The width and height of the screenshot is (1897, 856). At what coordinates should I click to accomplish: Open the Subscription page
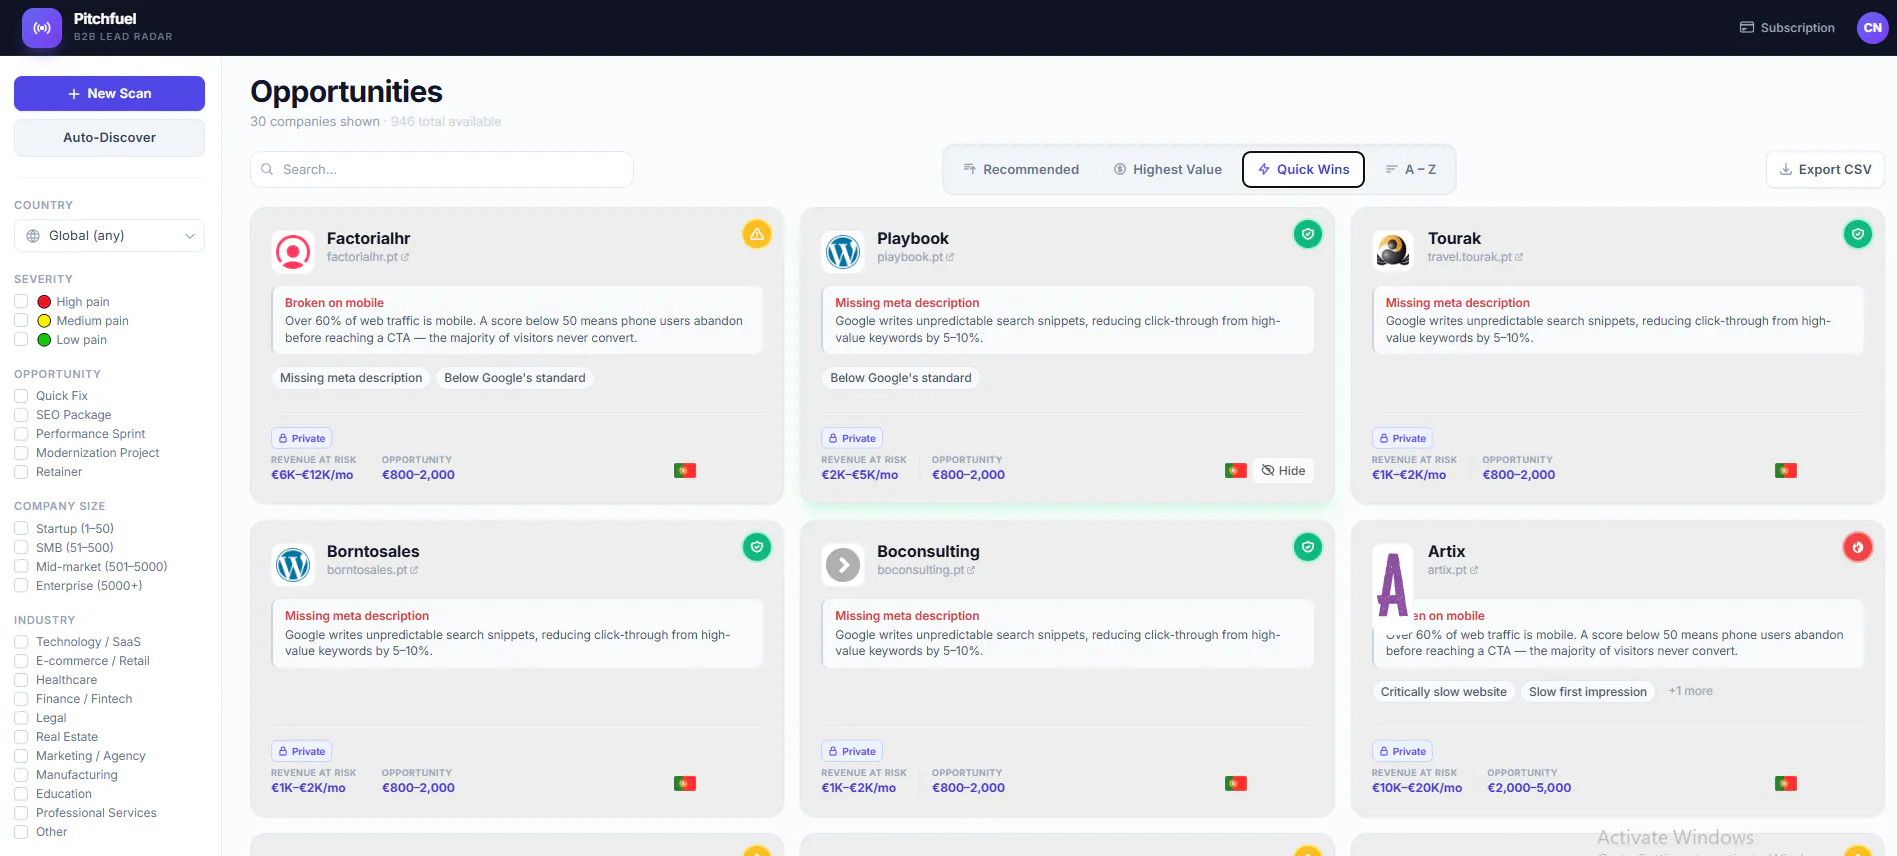1787,28
